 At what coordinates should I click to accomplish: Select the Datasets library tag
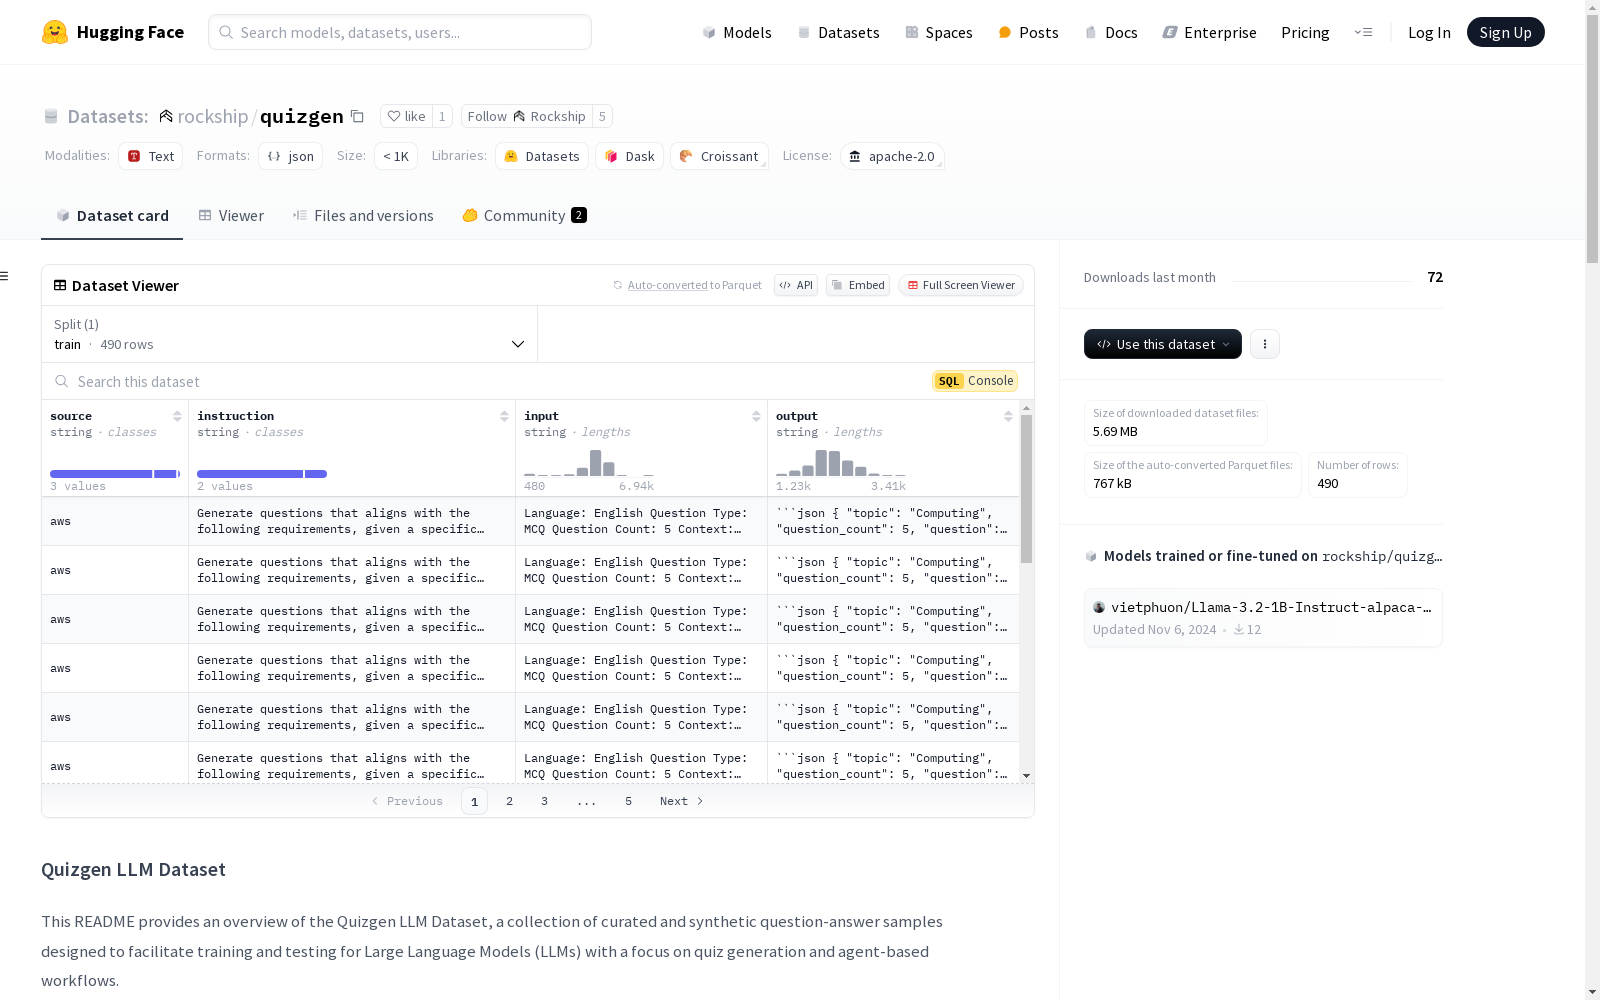coord(542,156)
